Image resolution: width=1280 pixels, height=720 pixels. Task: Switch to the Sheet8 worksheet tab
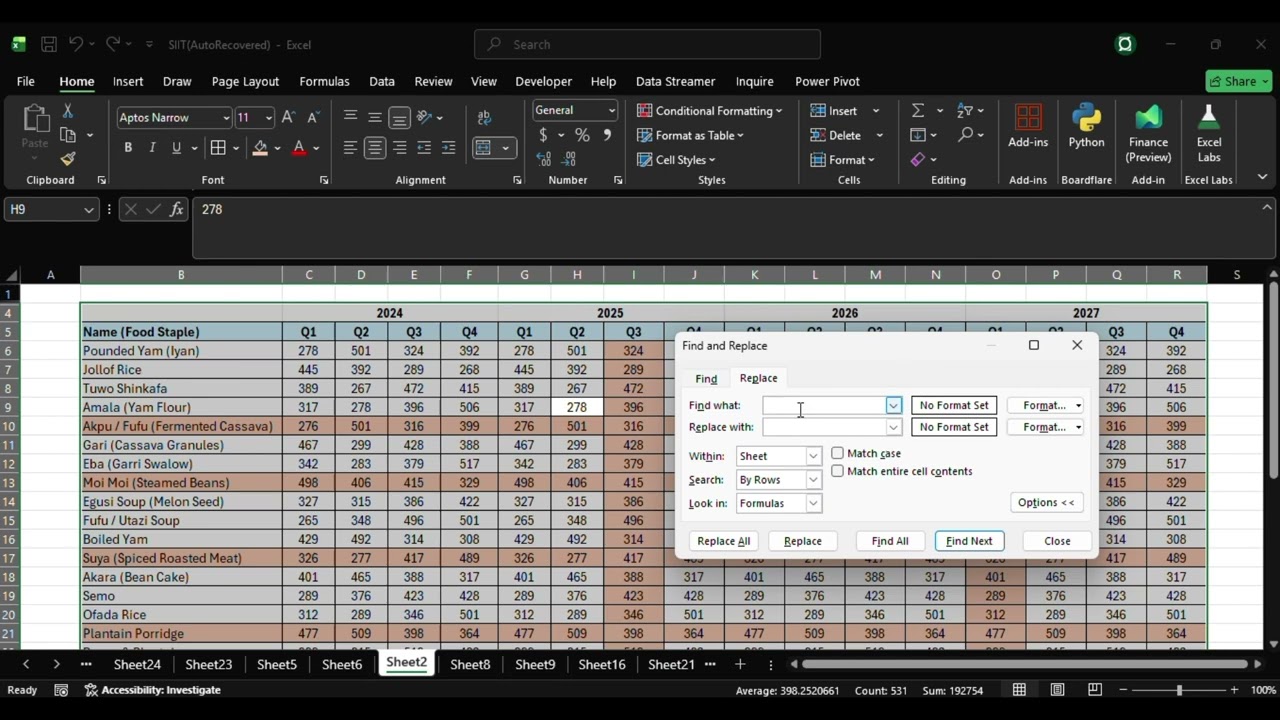tap(470, 664)
